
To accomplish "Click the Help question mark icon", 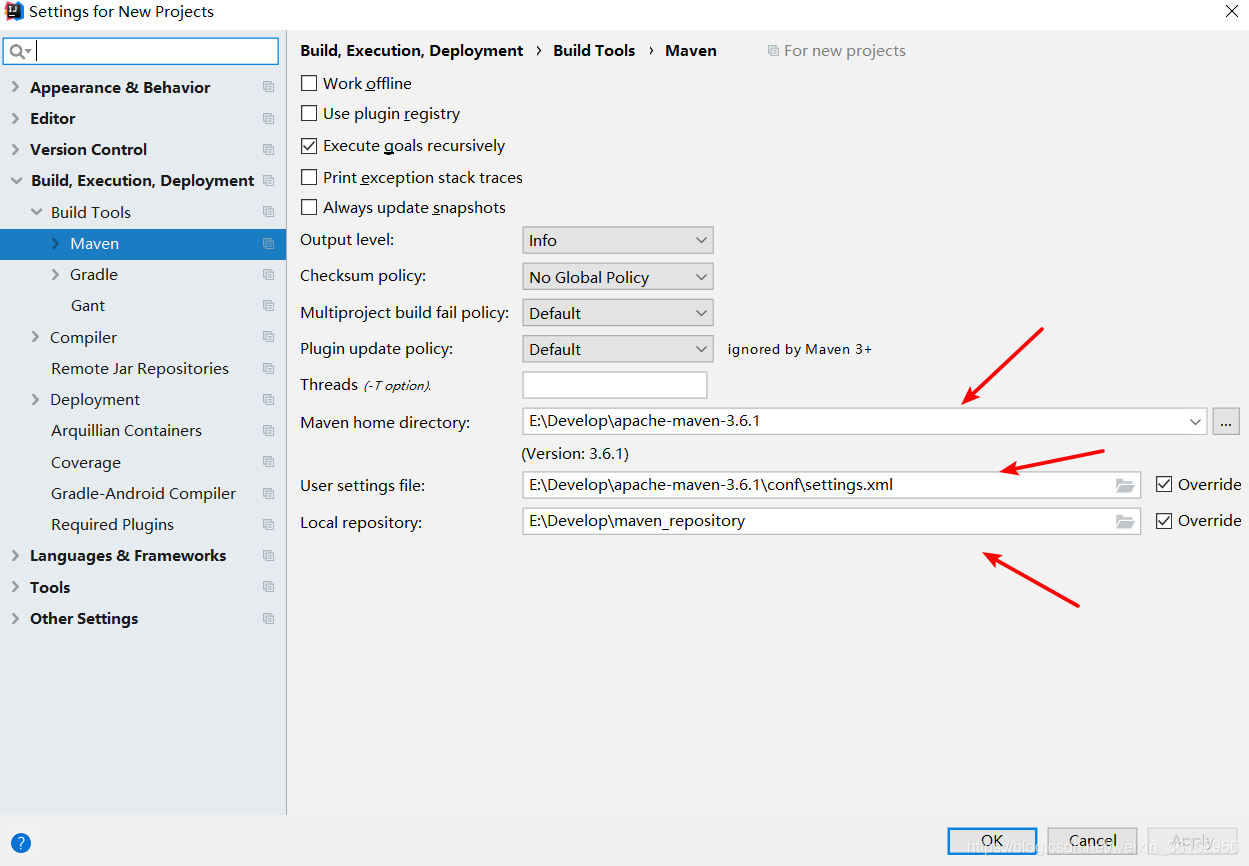I will coord(21,843).
